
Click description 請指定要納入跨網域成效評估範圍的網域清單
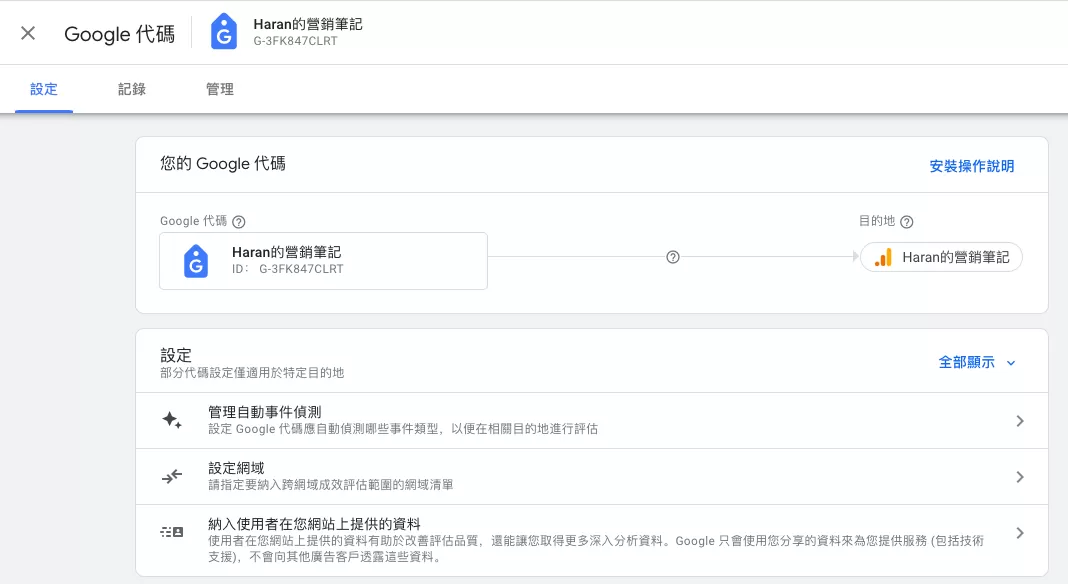(x=330, y=485)
